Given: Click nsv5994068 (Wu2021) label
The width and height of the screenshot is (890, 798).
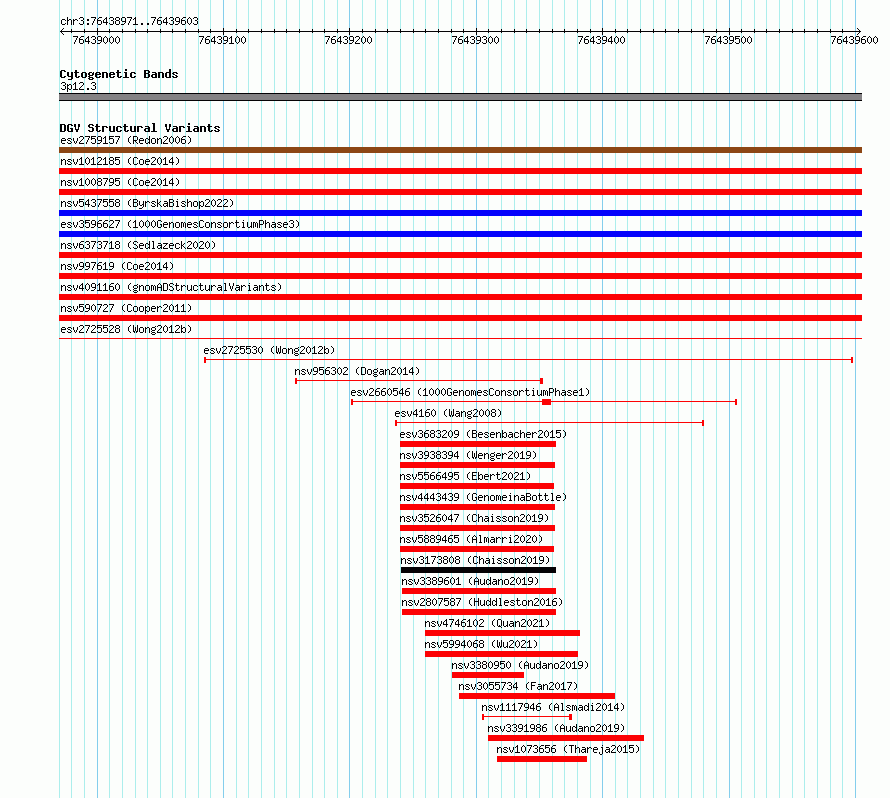Looking at the screenshot, I should (x=481, y=644).
